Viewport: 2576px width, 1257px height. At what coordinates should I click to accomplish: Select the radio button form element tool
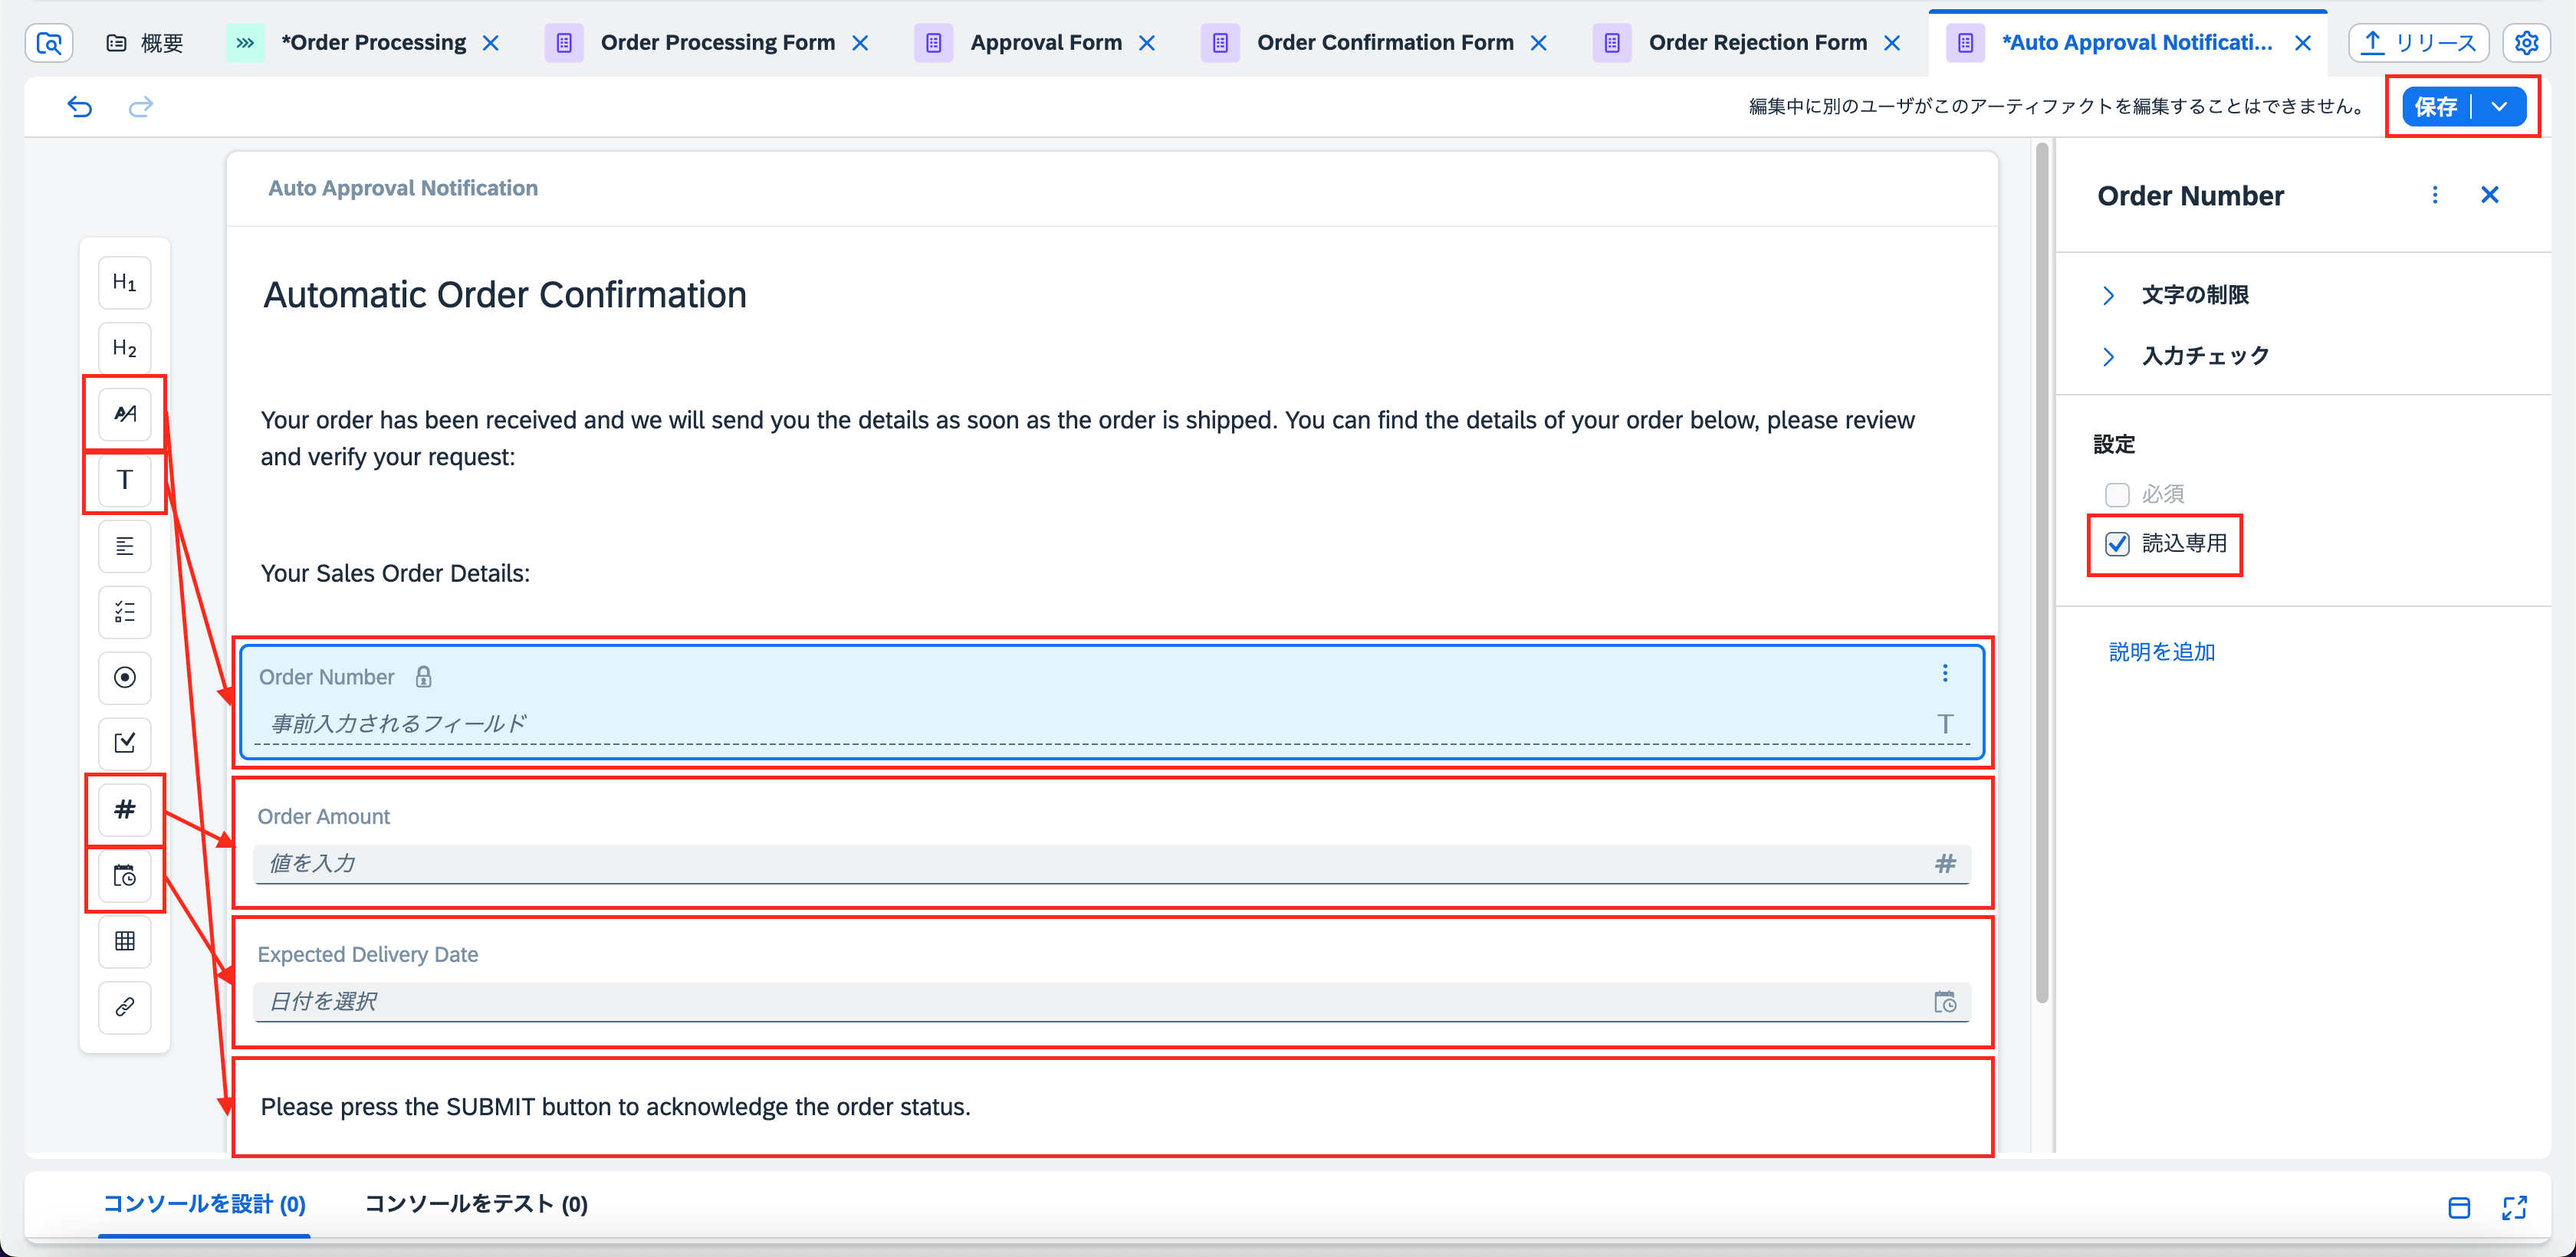coord(124,678)
